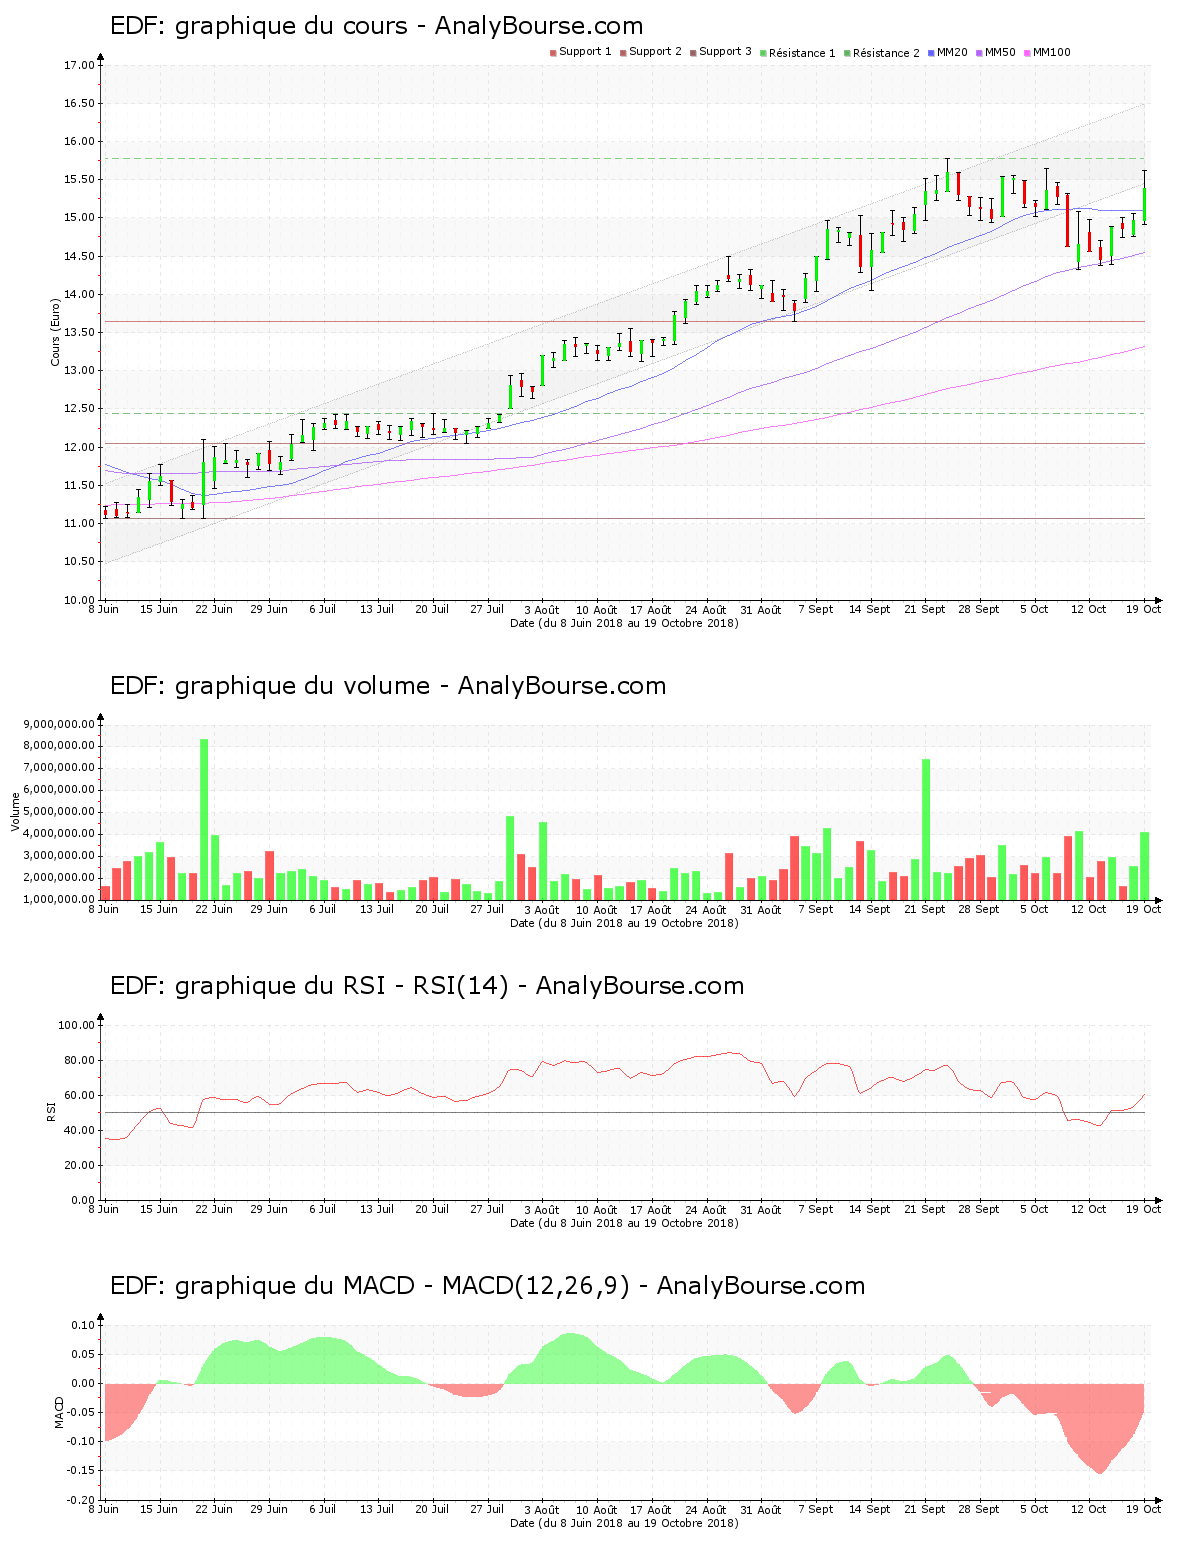Select the Résistance 2 legend label
The height and width of the screenshot is (1550, 1200).
(x=886, y=53)
